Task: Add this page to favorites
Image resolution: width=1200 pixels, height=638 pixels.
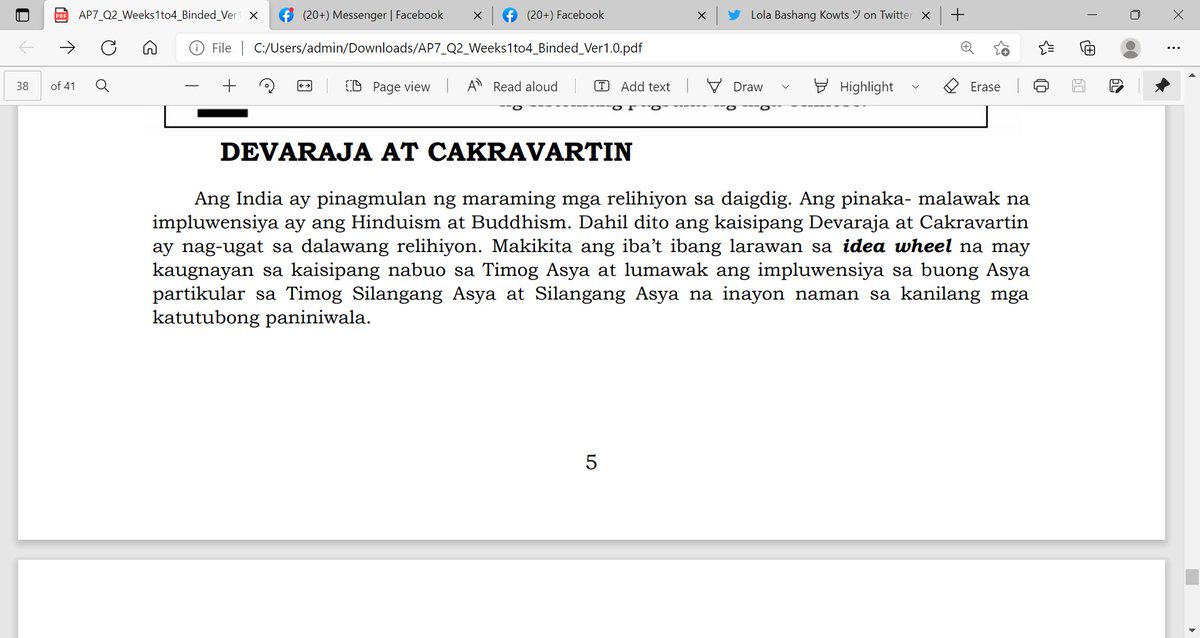Action: (1001, 47)
